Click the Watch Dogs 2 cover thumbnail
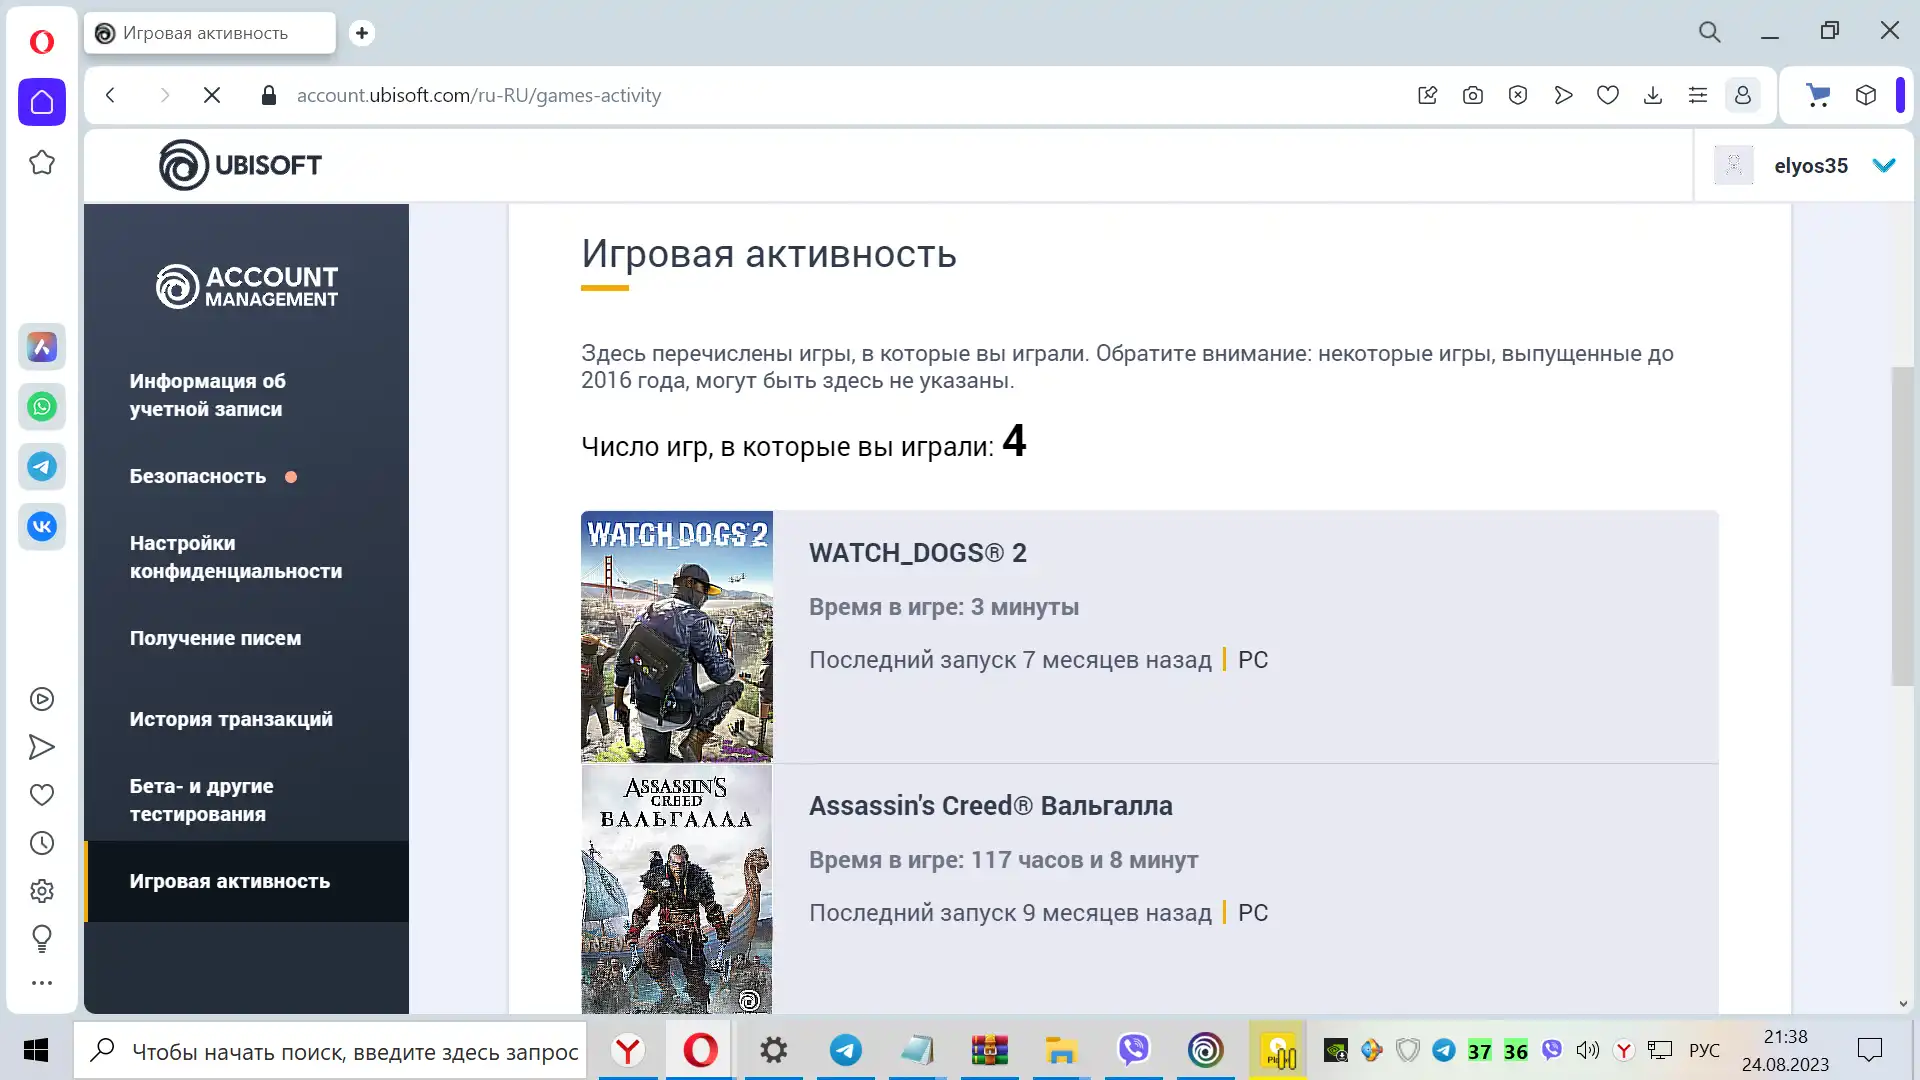The width and height of the screenshot is (1920, 1080). [677, 637]
